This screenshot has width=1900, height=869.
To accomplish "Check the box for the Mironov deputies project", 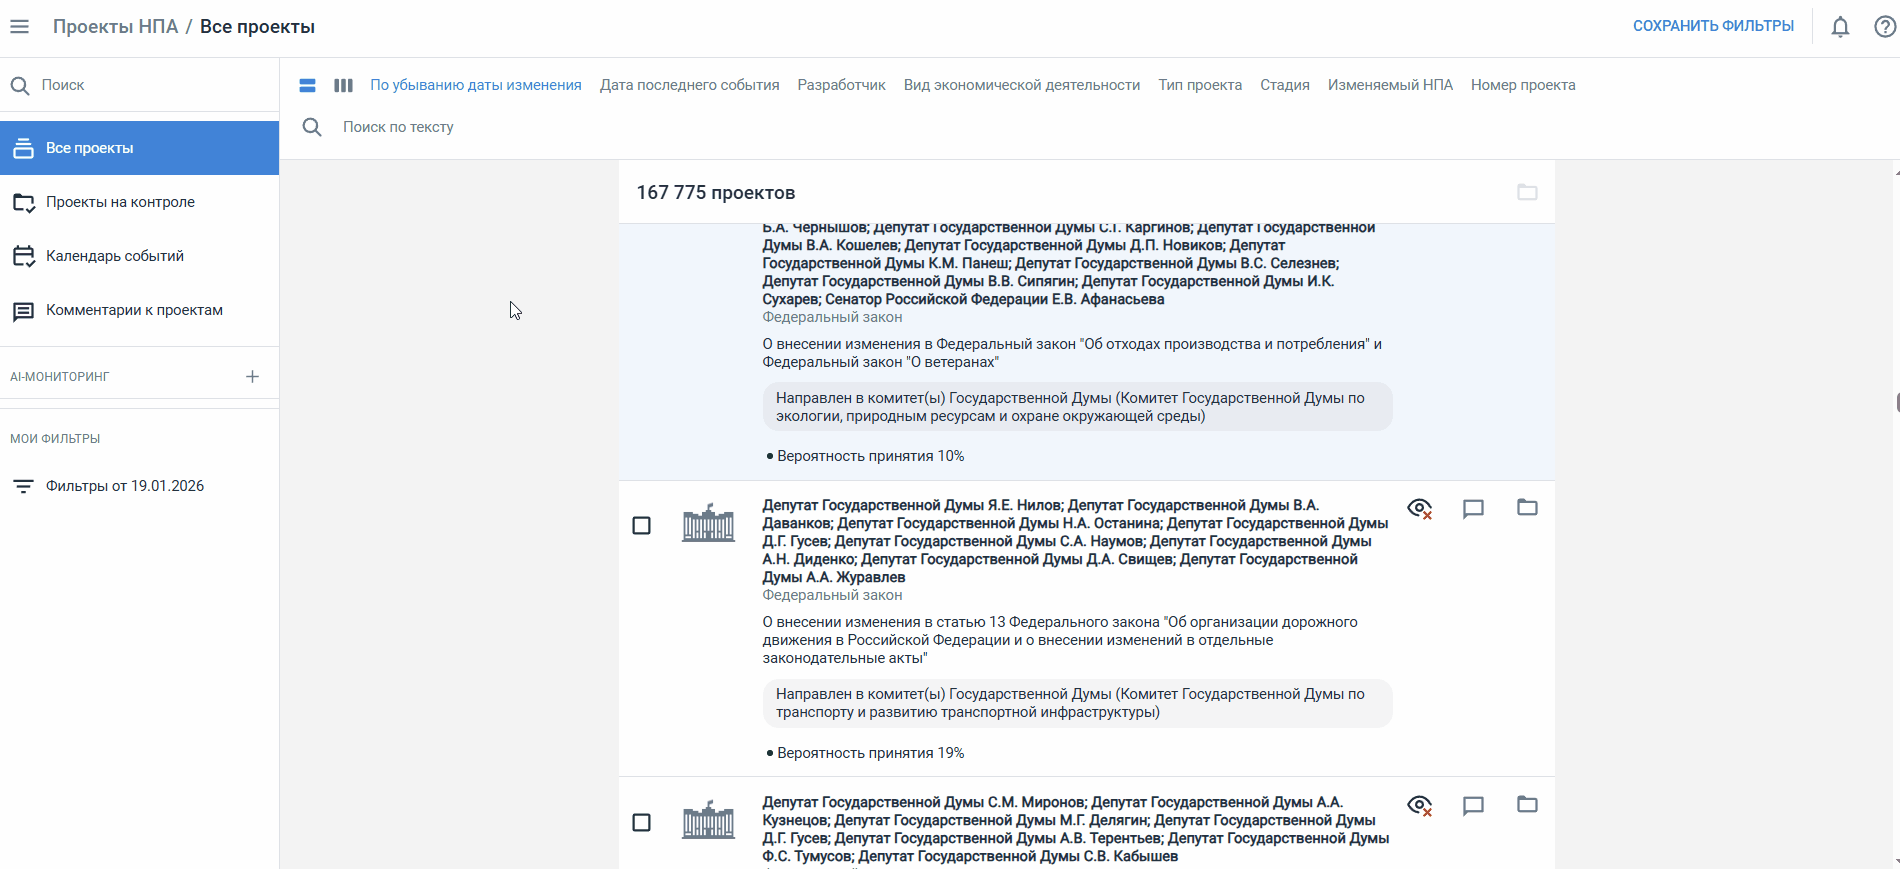I will 642,823.
